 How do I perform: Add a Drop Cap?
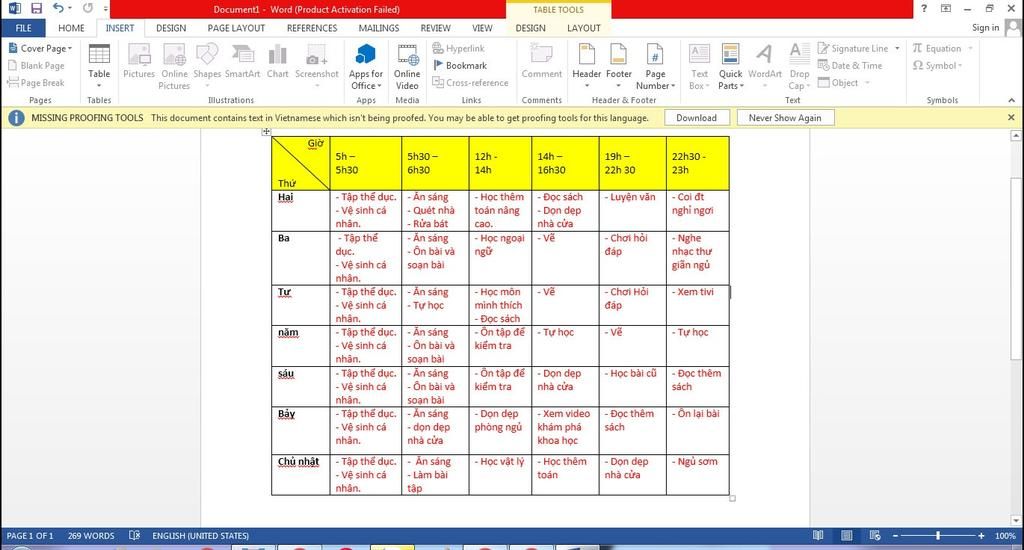pyautogui.click(x=799, y=67)
